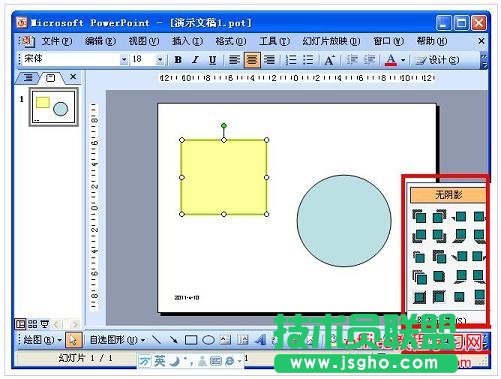Set right text alignment
The height and width of the screenshot is (379, 501).
coord(269,60)
